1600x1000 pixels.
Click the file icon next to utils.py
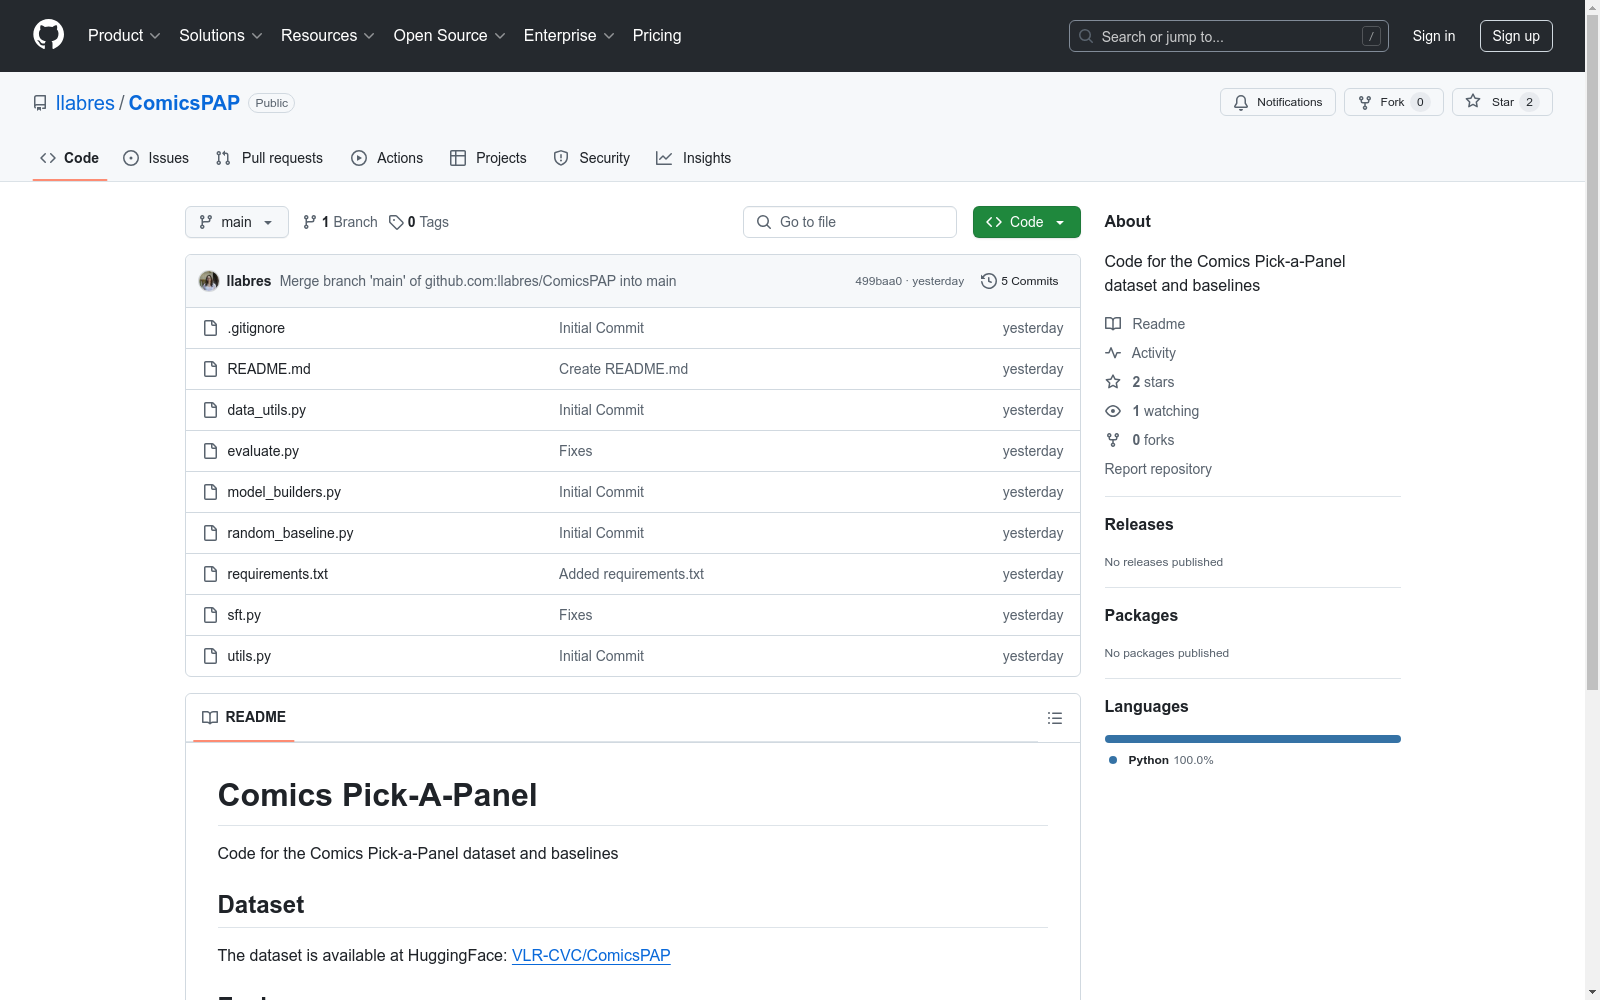[210, 656]
